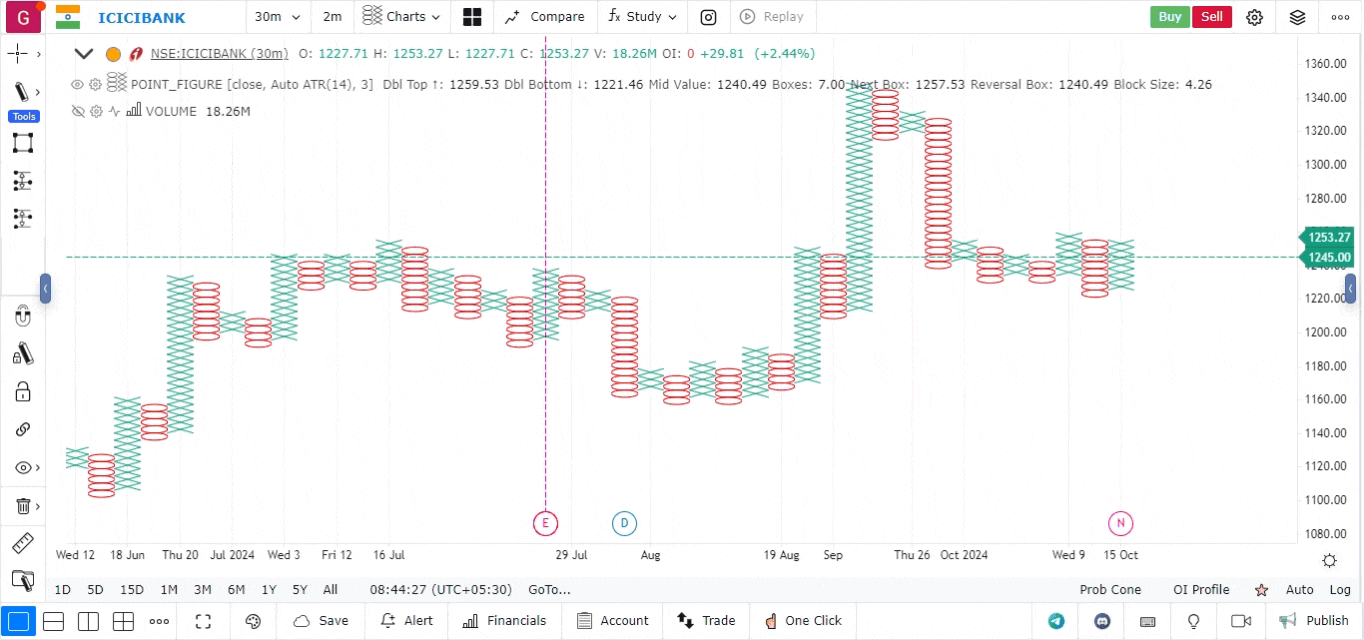Hide the POINT_FIGURE indicator using its eye icon
The image size is (1364, 640).
77,85
